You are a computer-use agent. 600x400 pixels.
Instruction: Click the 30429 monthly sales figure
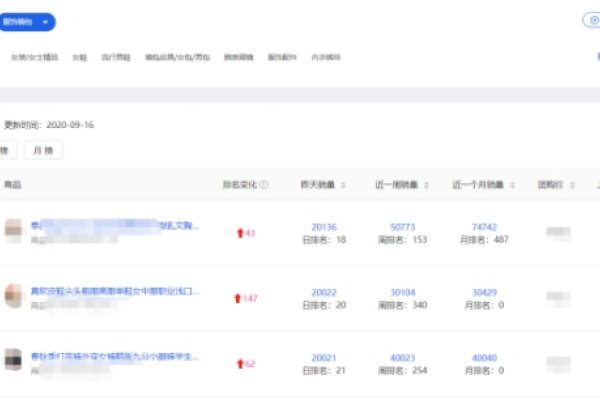[484, 292]
